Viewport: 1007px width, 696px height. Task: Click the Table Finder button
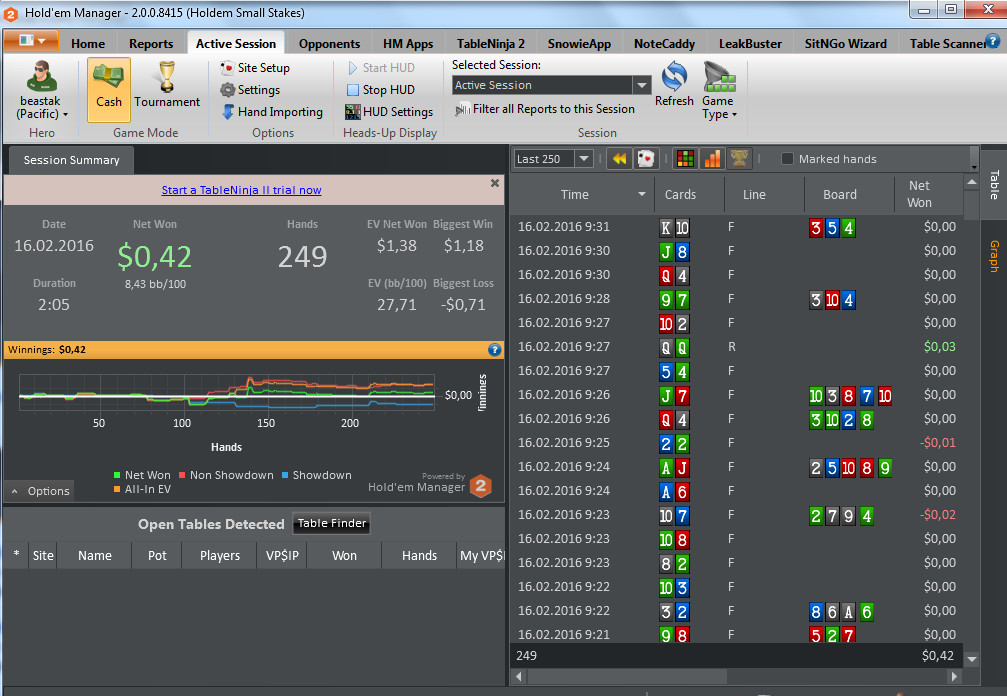(x=331, y=523)
